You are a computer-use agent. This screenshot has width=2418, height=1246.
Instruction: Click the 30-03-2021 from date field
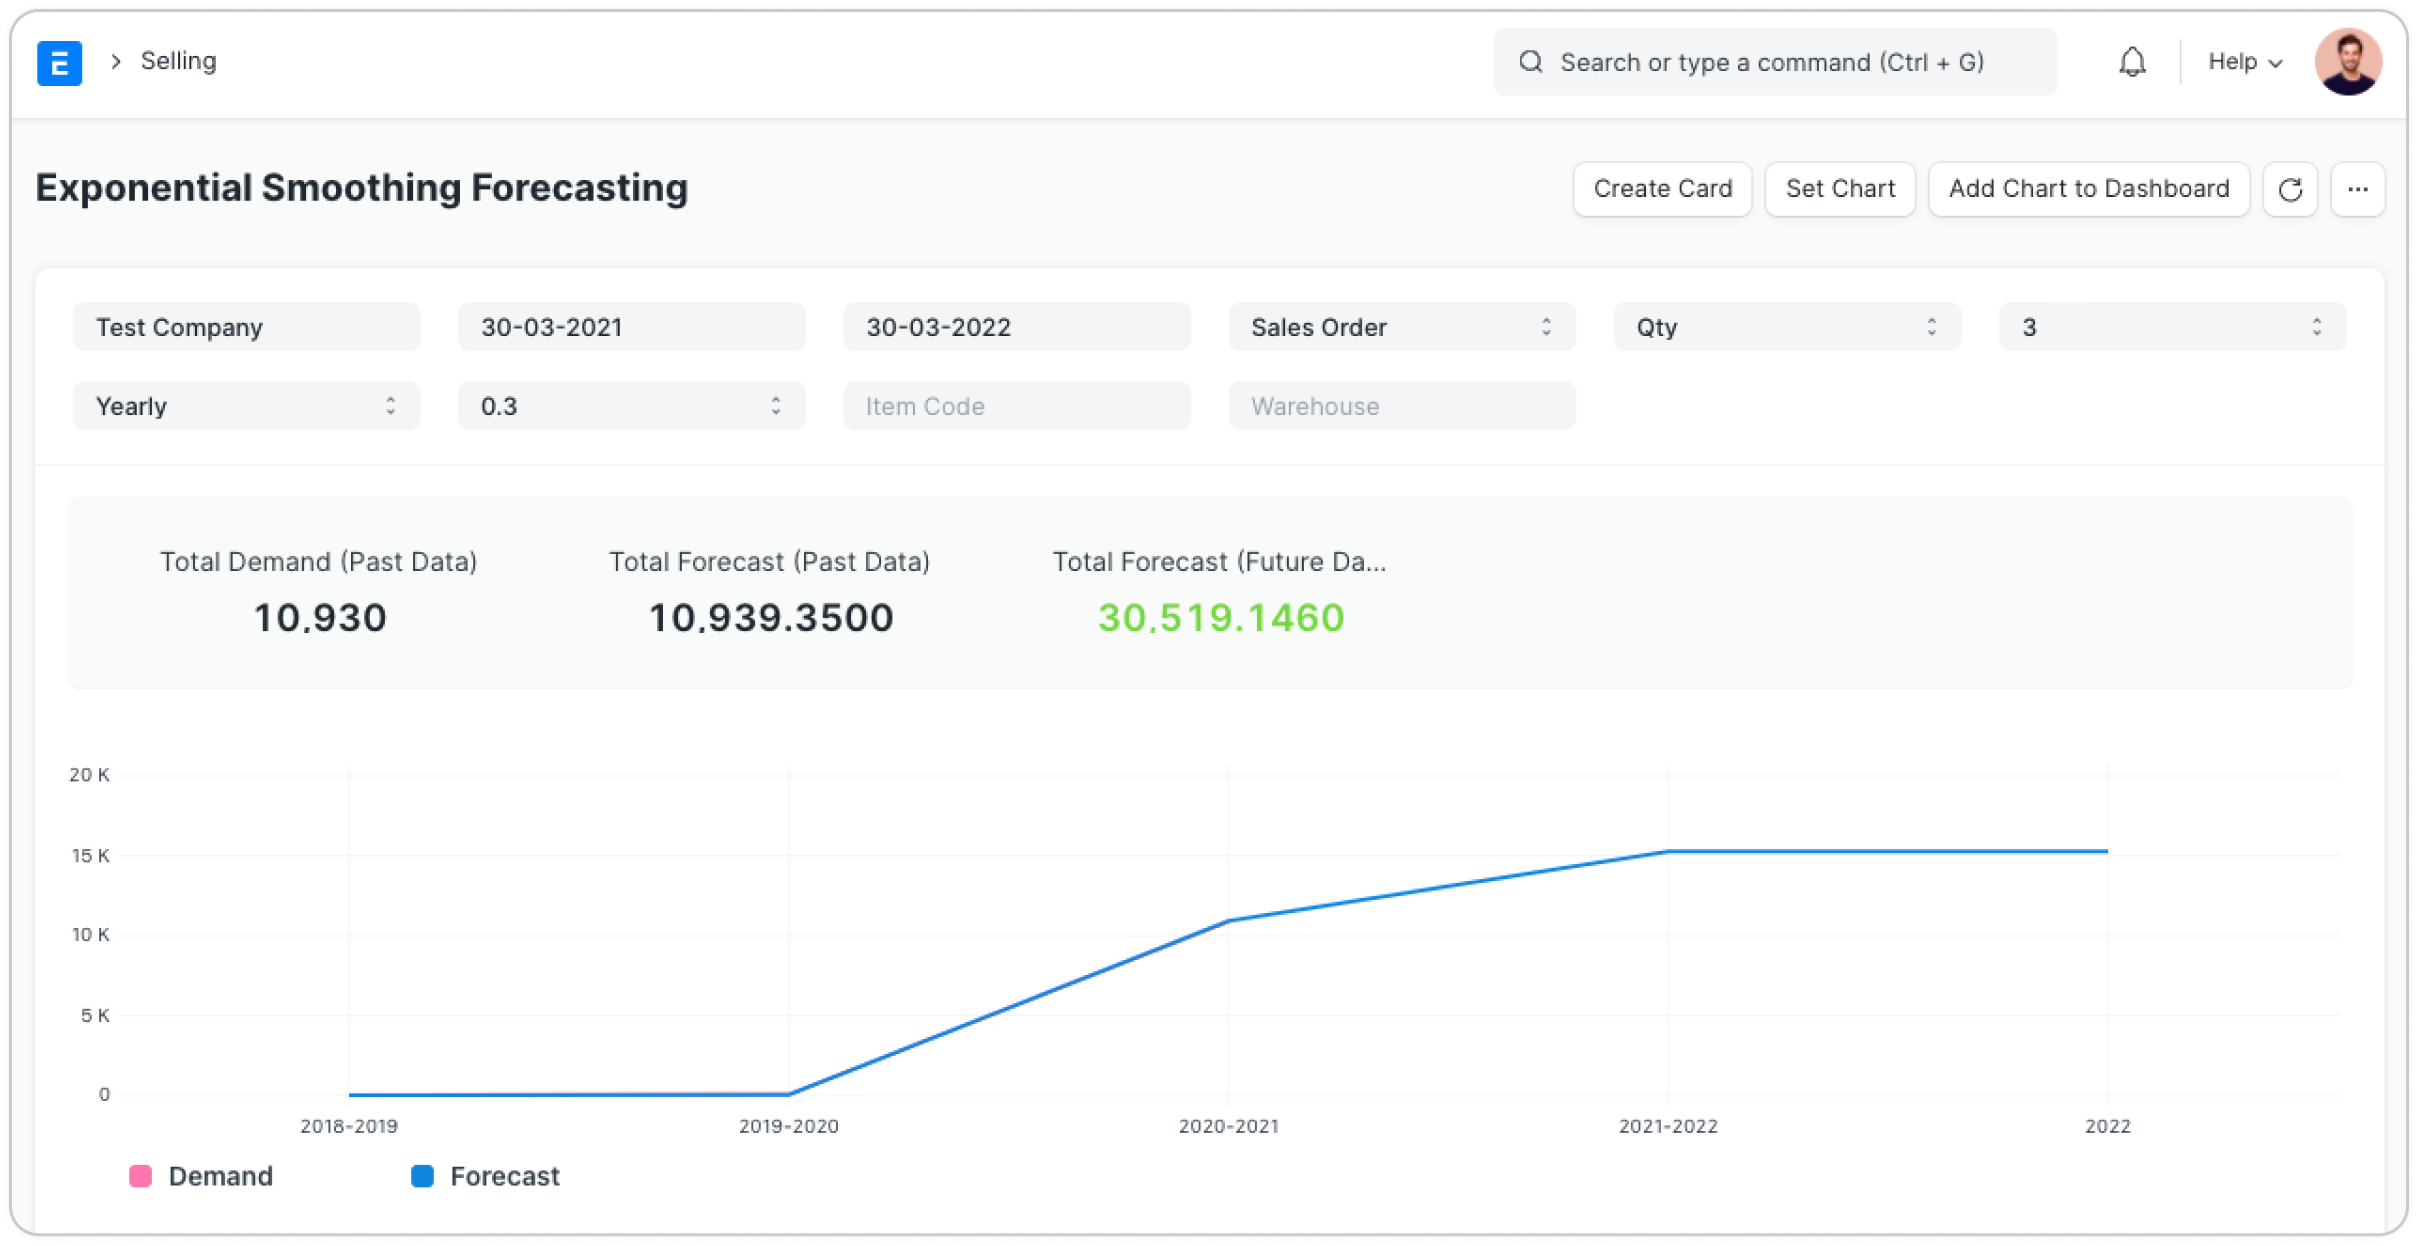coord(631,327)
